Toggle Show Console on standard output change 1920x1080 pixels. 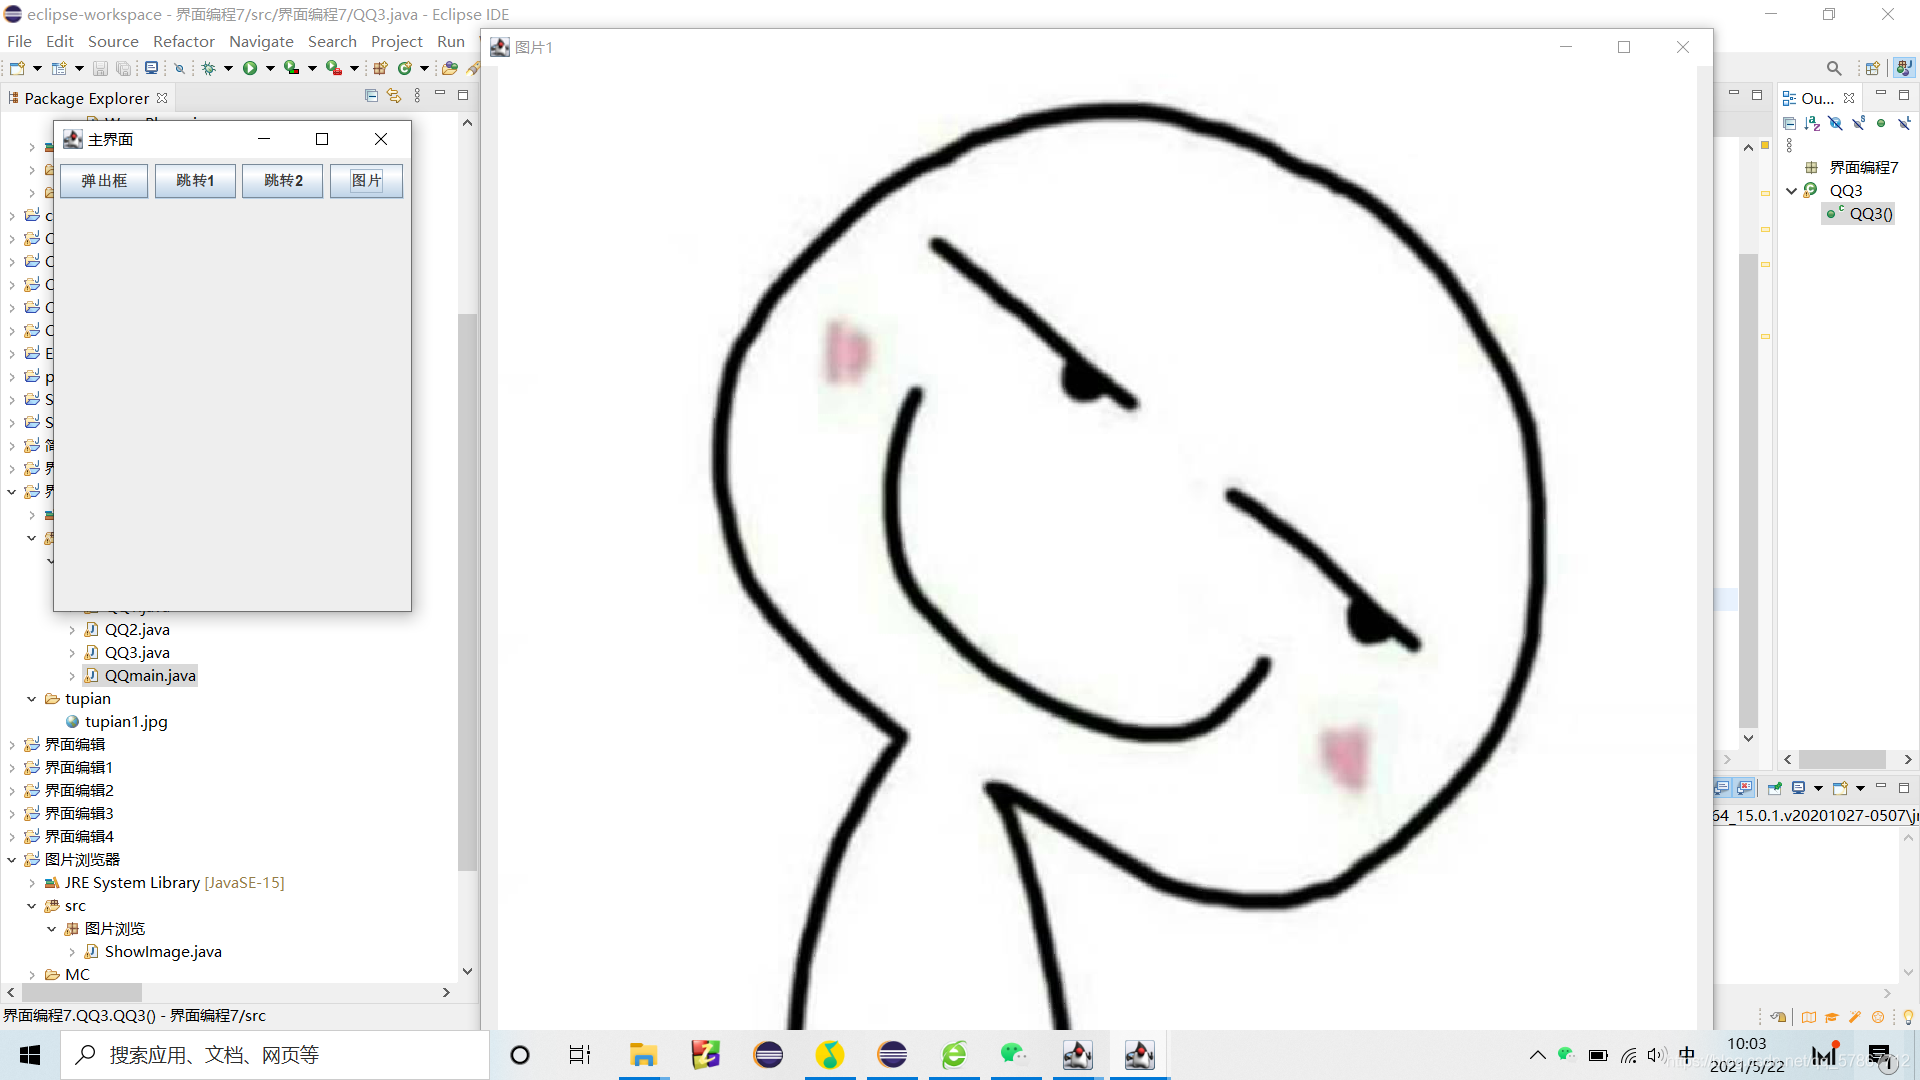[1722, 788]
